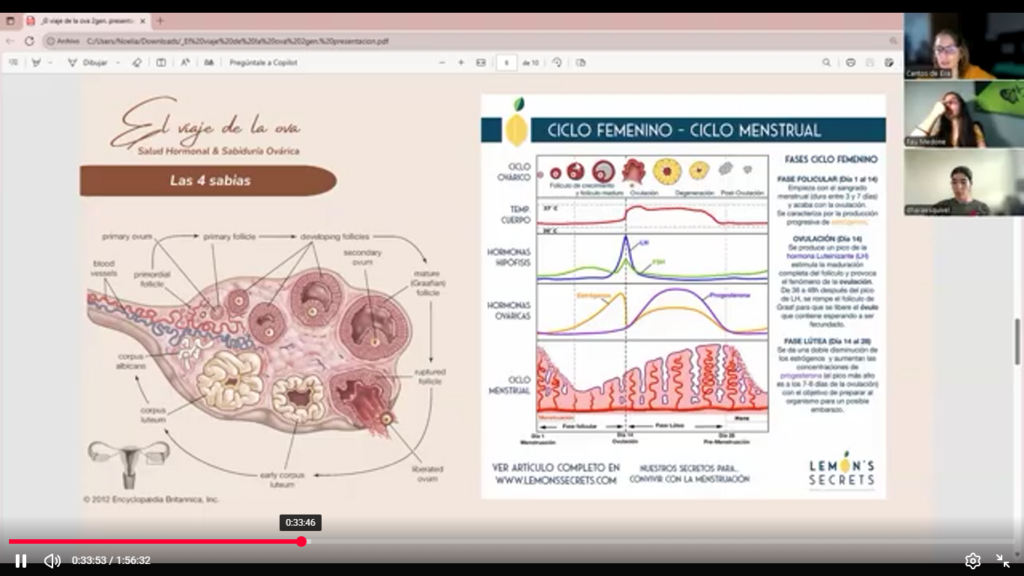
Task: Click the red progress bar scrubber handle
Action: tap(301, 542)
